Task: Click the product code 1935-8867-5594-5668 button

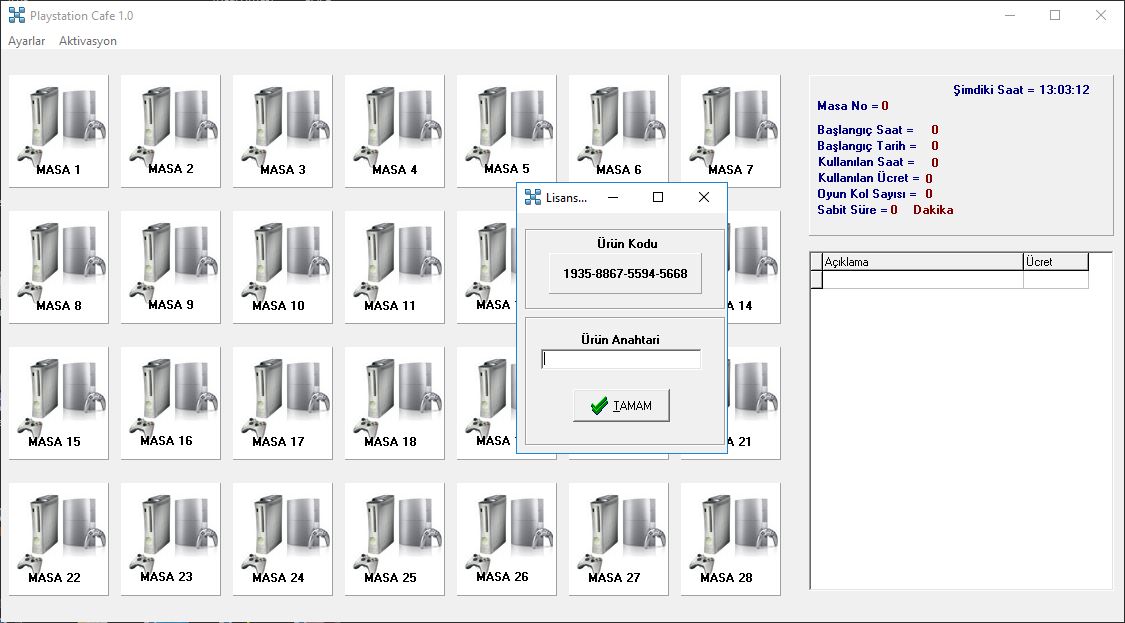Action: tap(625, 273)
